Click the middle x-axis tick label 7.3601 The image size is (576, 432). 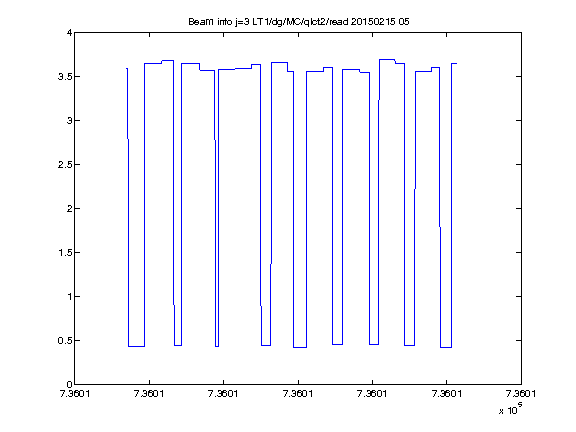pyautogui.click(x=298, y=394)
